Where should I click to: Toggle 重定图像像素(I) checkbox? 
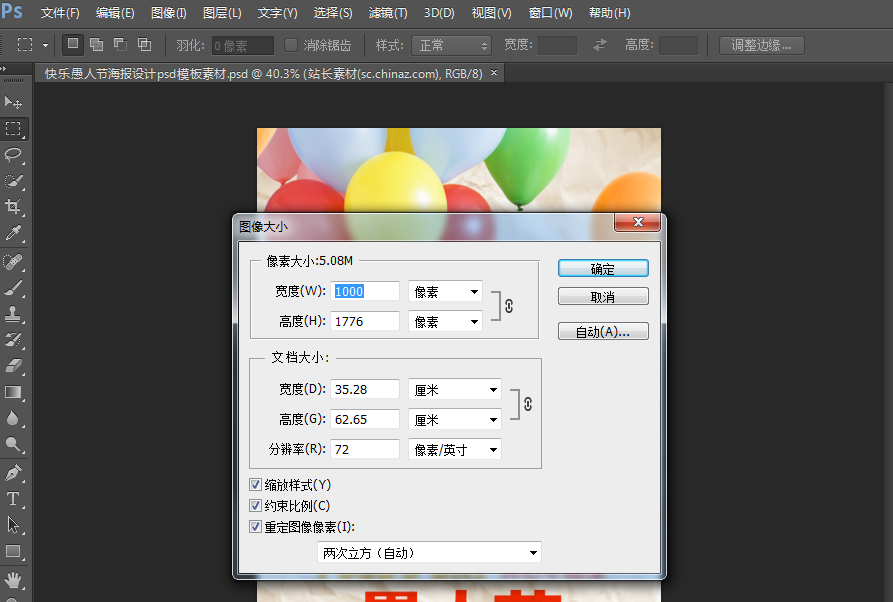(256, 526)
